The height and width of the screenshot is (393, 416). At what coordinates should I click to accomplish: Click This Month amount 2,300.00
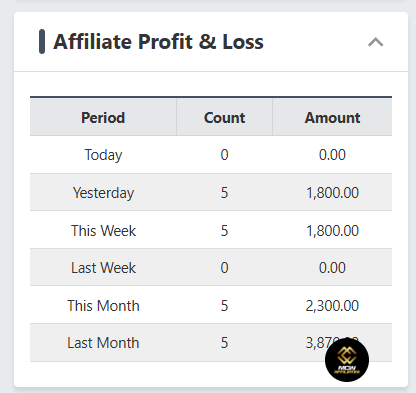[x=332, y=306]
